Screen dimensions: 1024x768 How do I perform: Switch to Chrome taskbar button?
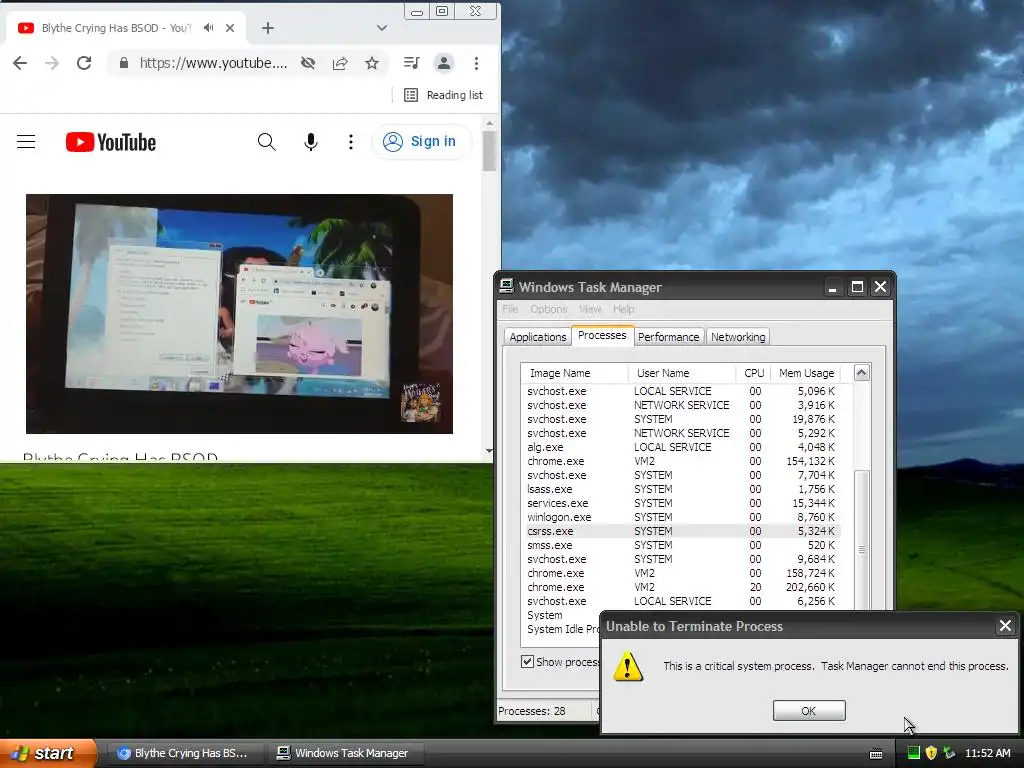(184, 753)
